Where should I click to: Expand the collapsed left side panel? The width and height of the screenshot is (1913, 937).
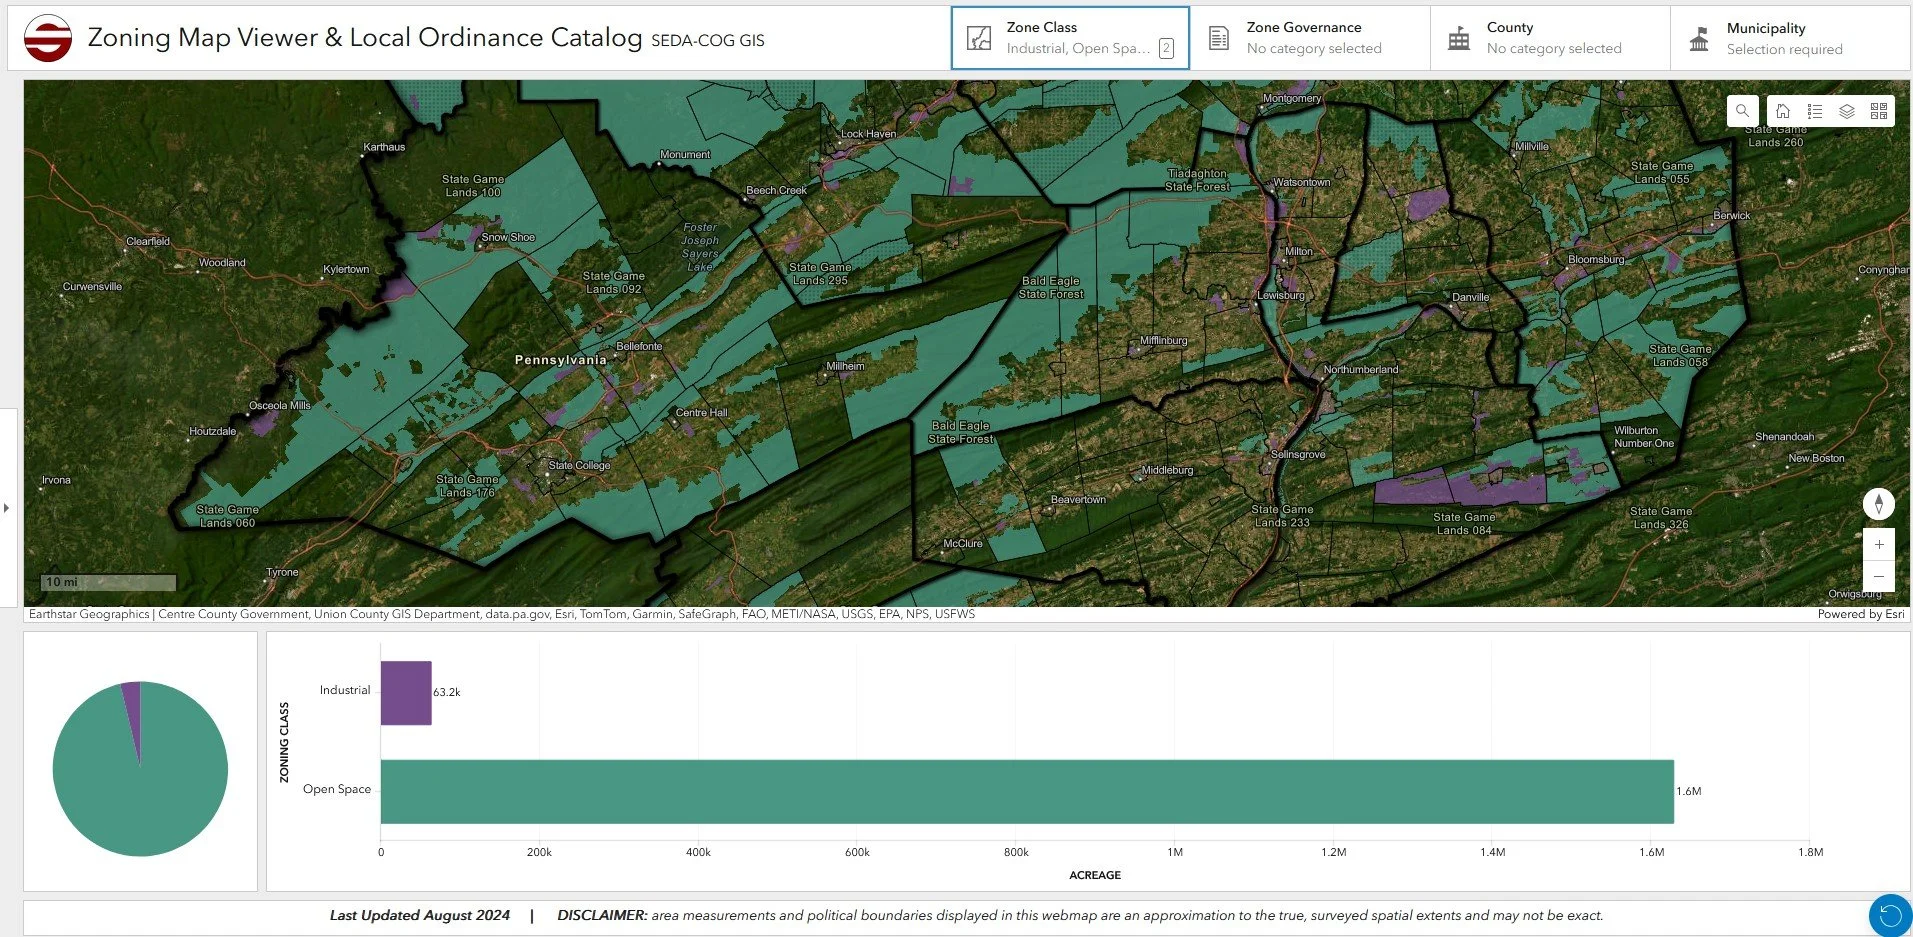point(7,508)
